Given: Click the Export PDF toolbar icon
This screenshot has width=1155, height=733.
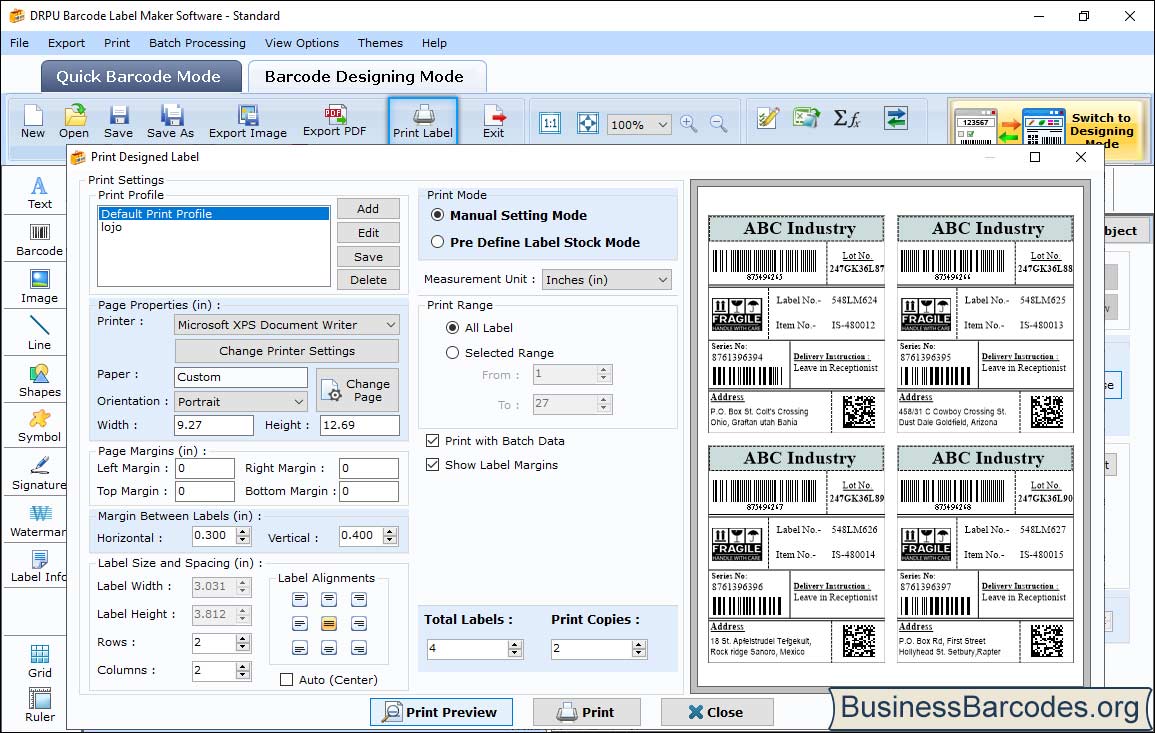Looking at the screenshot, I should pos(334,122).
